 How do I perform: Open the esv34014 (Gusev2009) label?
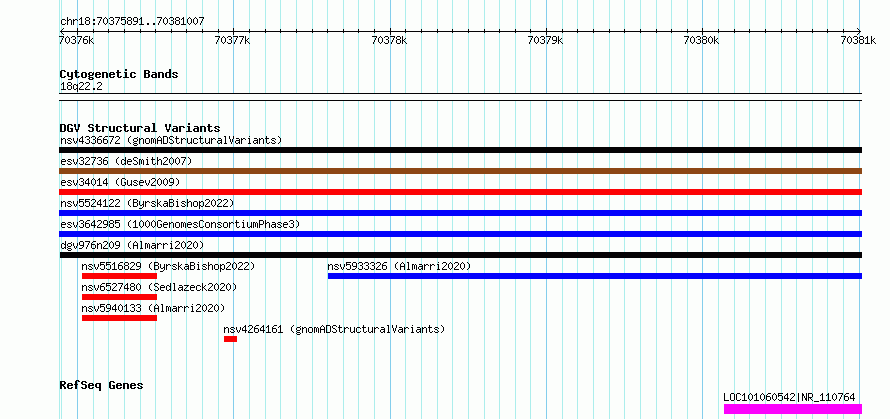coord(120,182)
